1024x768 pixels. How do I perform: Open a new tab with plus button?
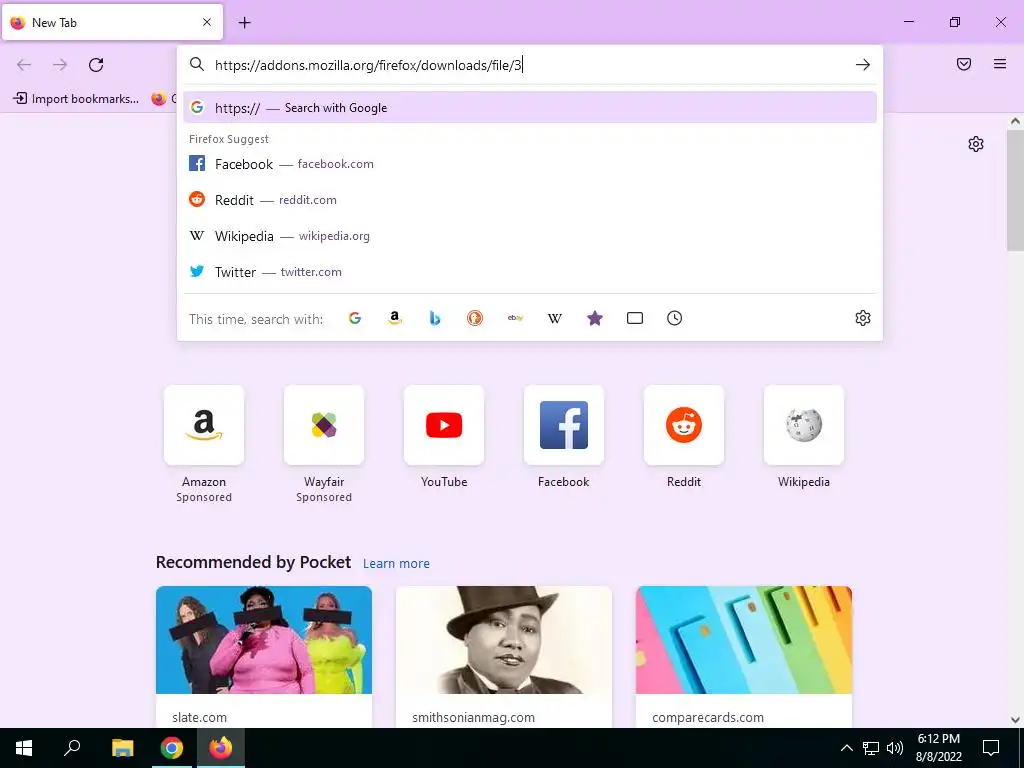tap(244, 22)
